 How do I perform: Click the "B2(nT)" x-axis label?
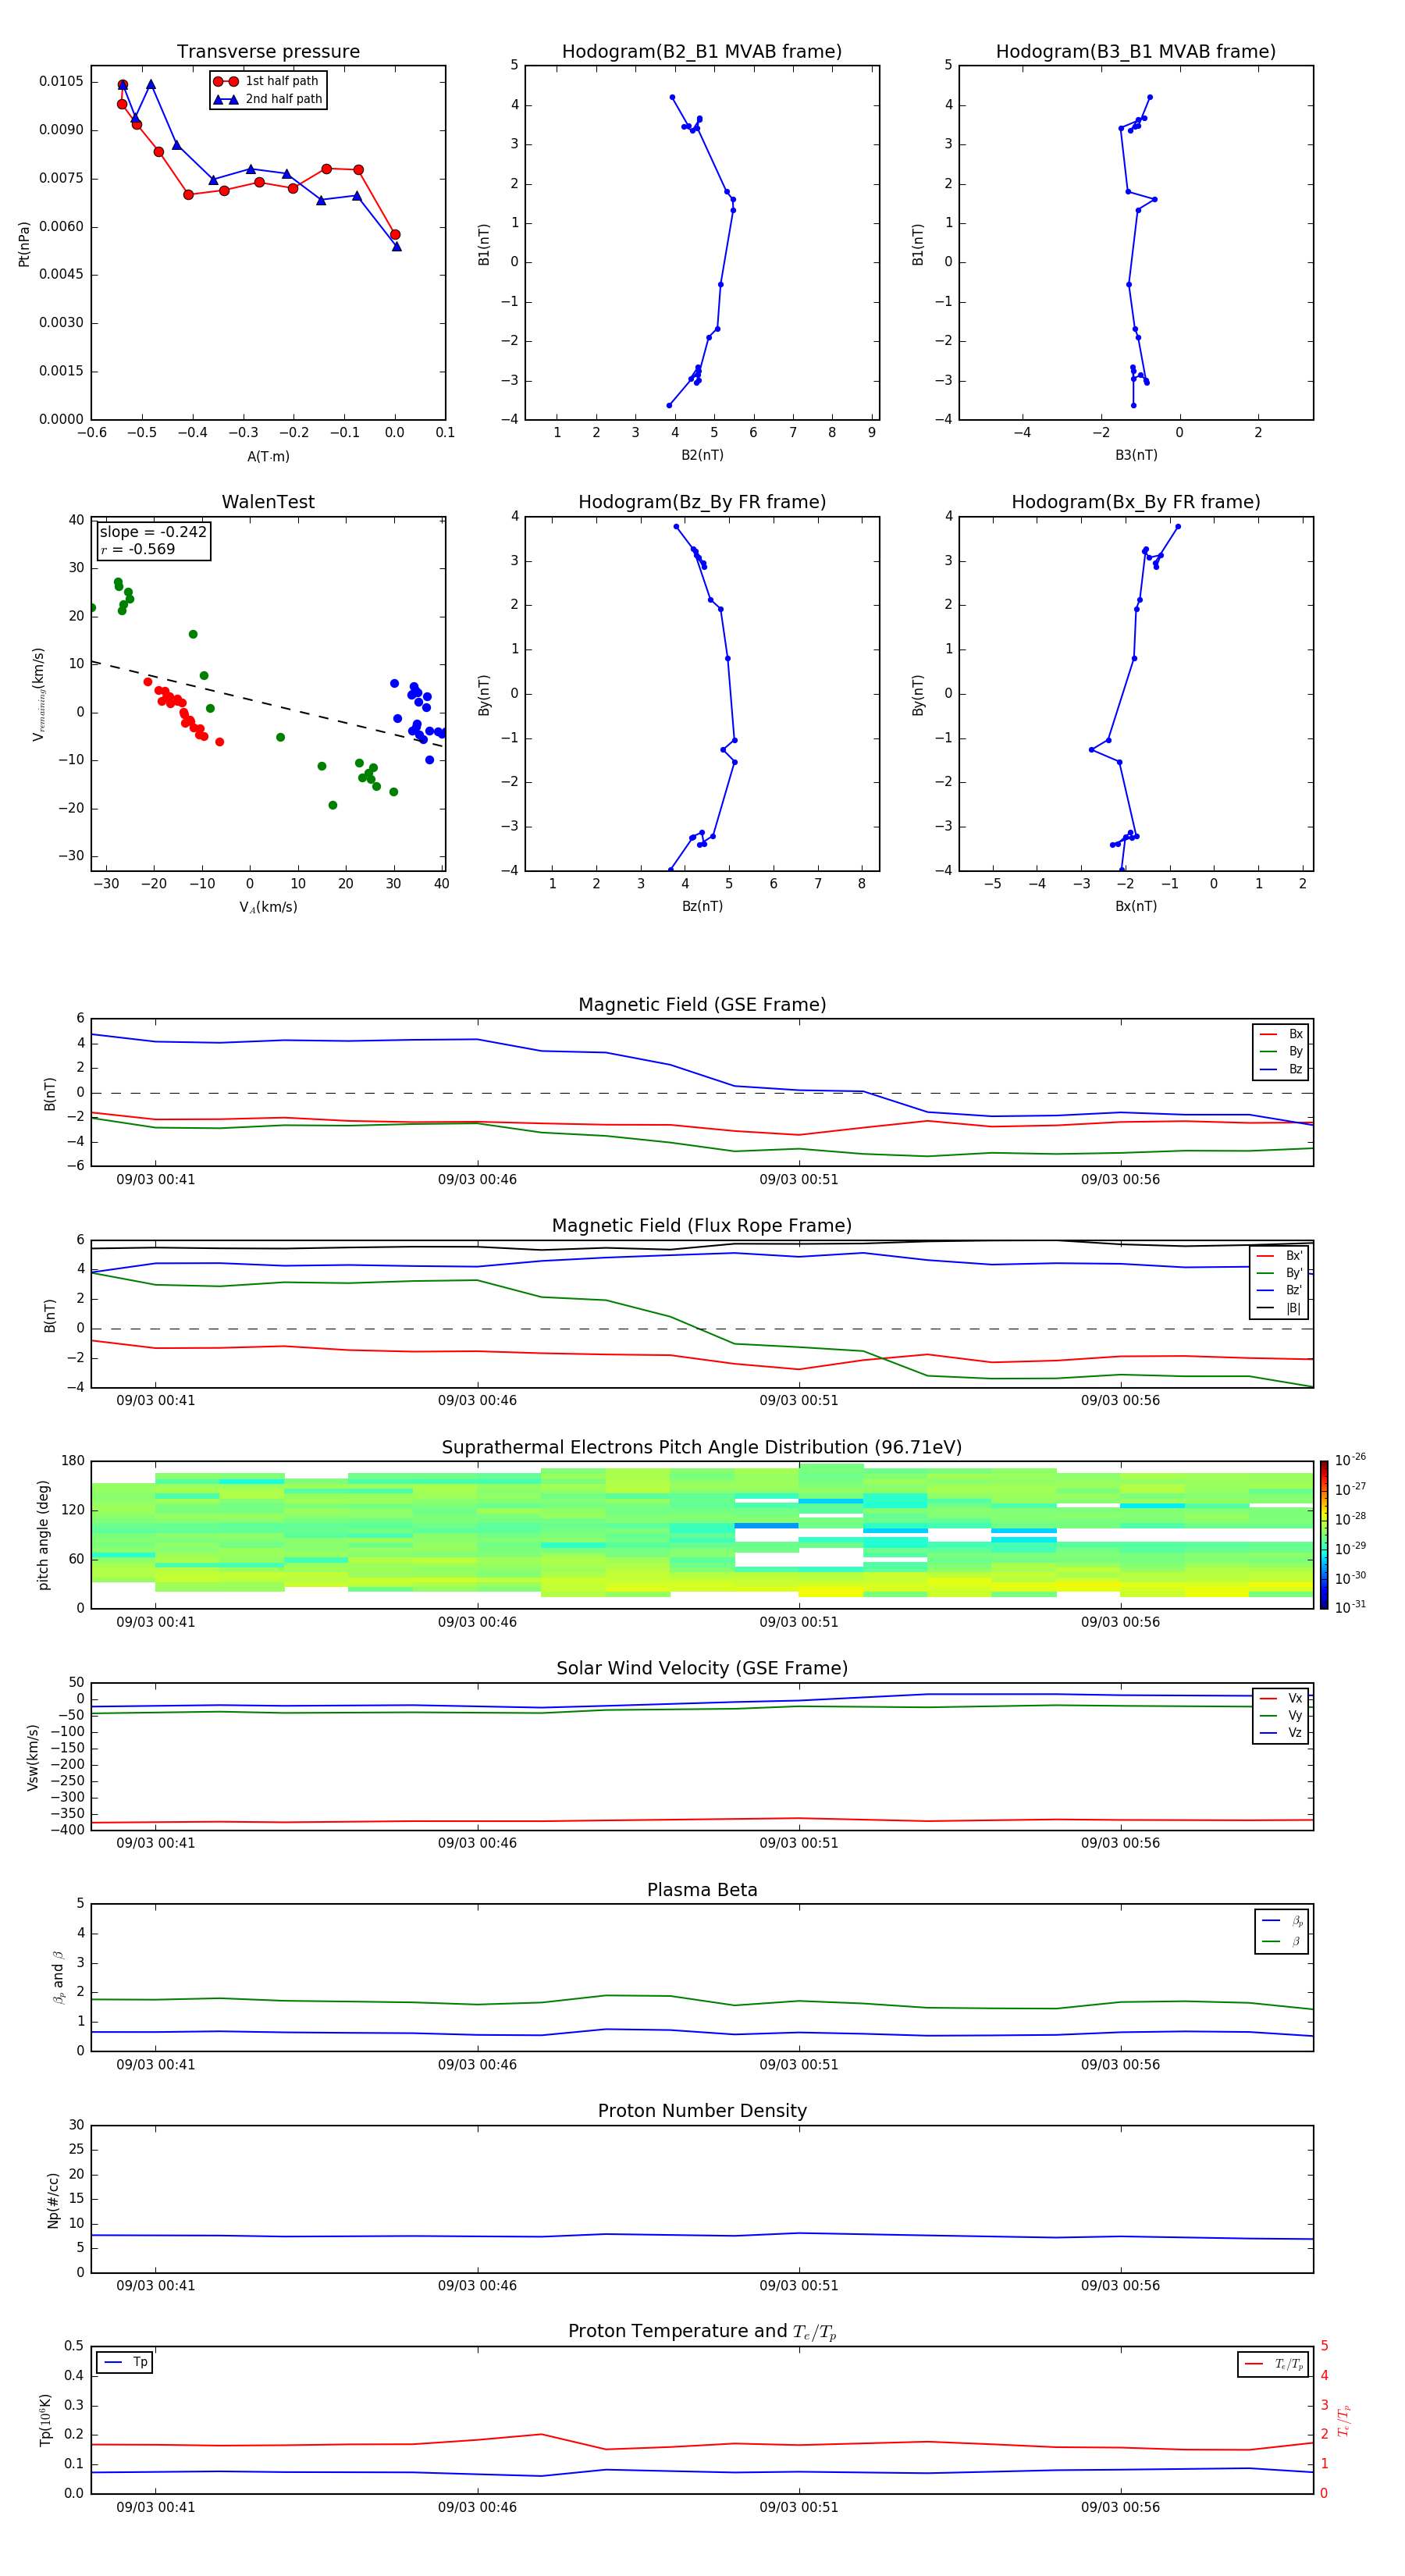[702, 455]
